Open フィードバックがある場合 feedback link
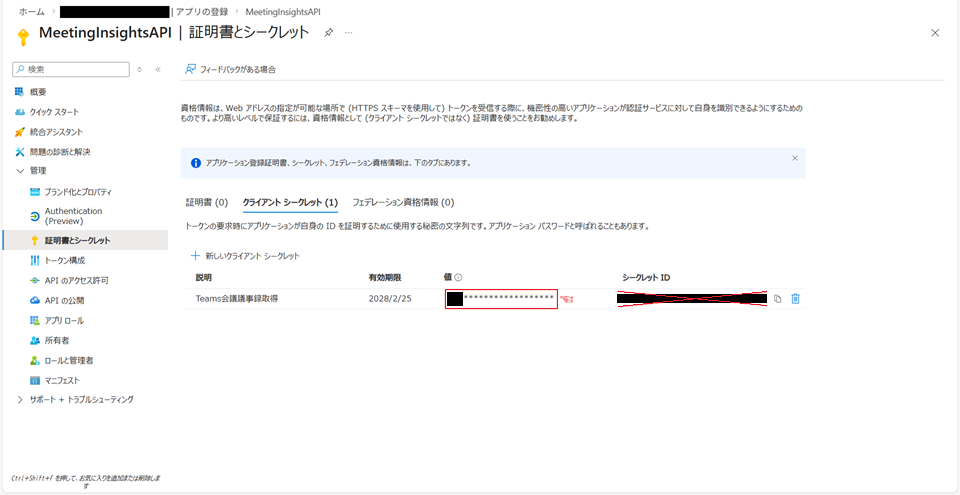Viewport: 960px width, 495px height. pos(230,70)
